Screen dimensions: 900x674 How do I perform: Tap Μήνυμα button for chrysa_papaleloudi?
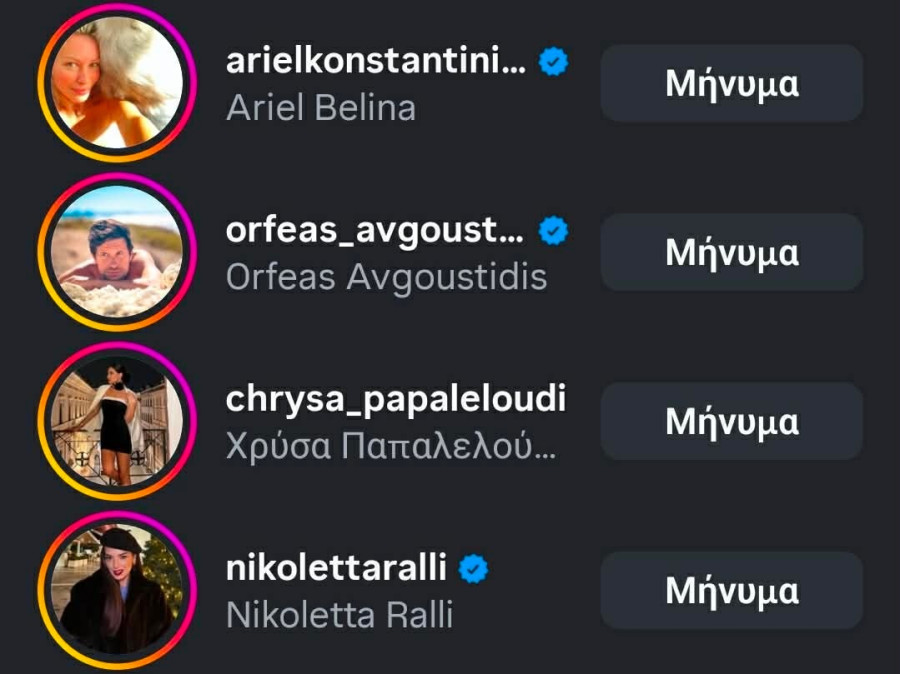click(x=732, y=421)
